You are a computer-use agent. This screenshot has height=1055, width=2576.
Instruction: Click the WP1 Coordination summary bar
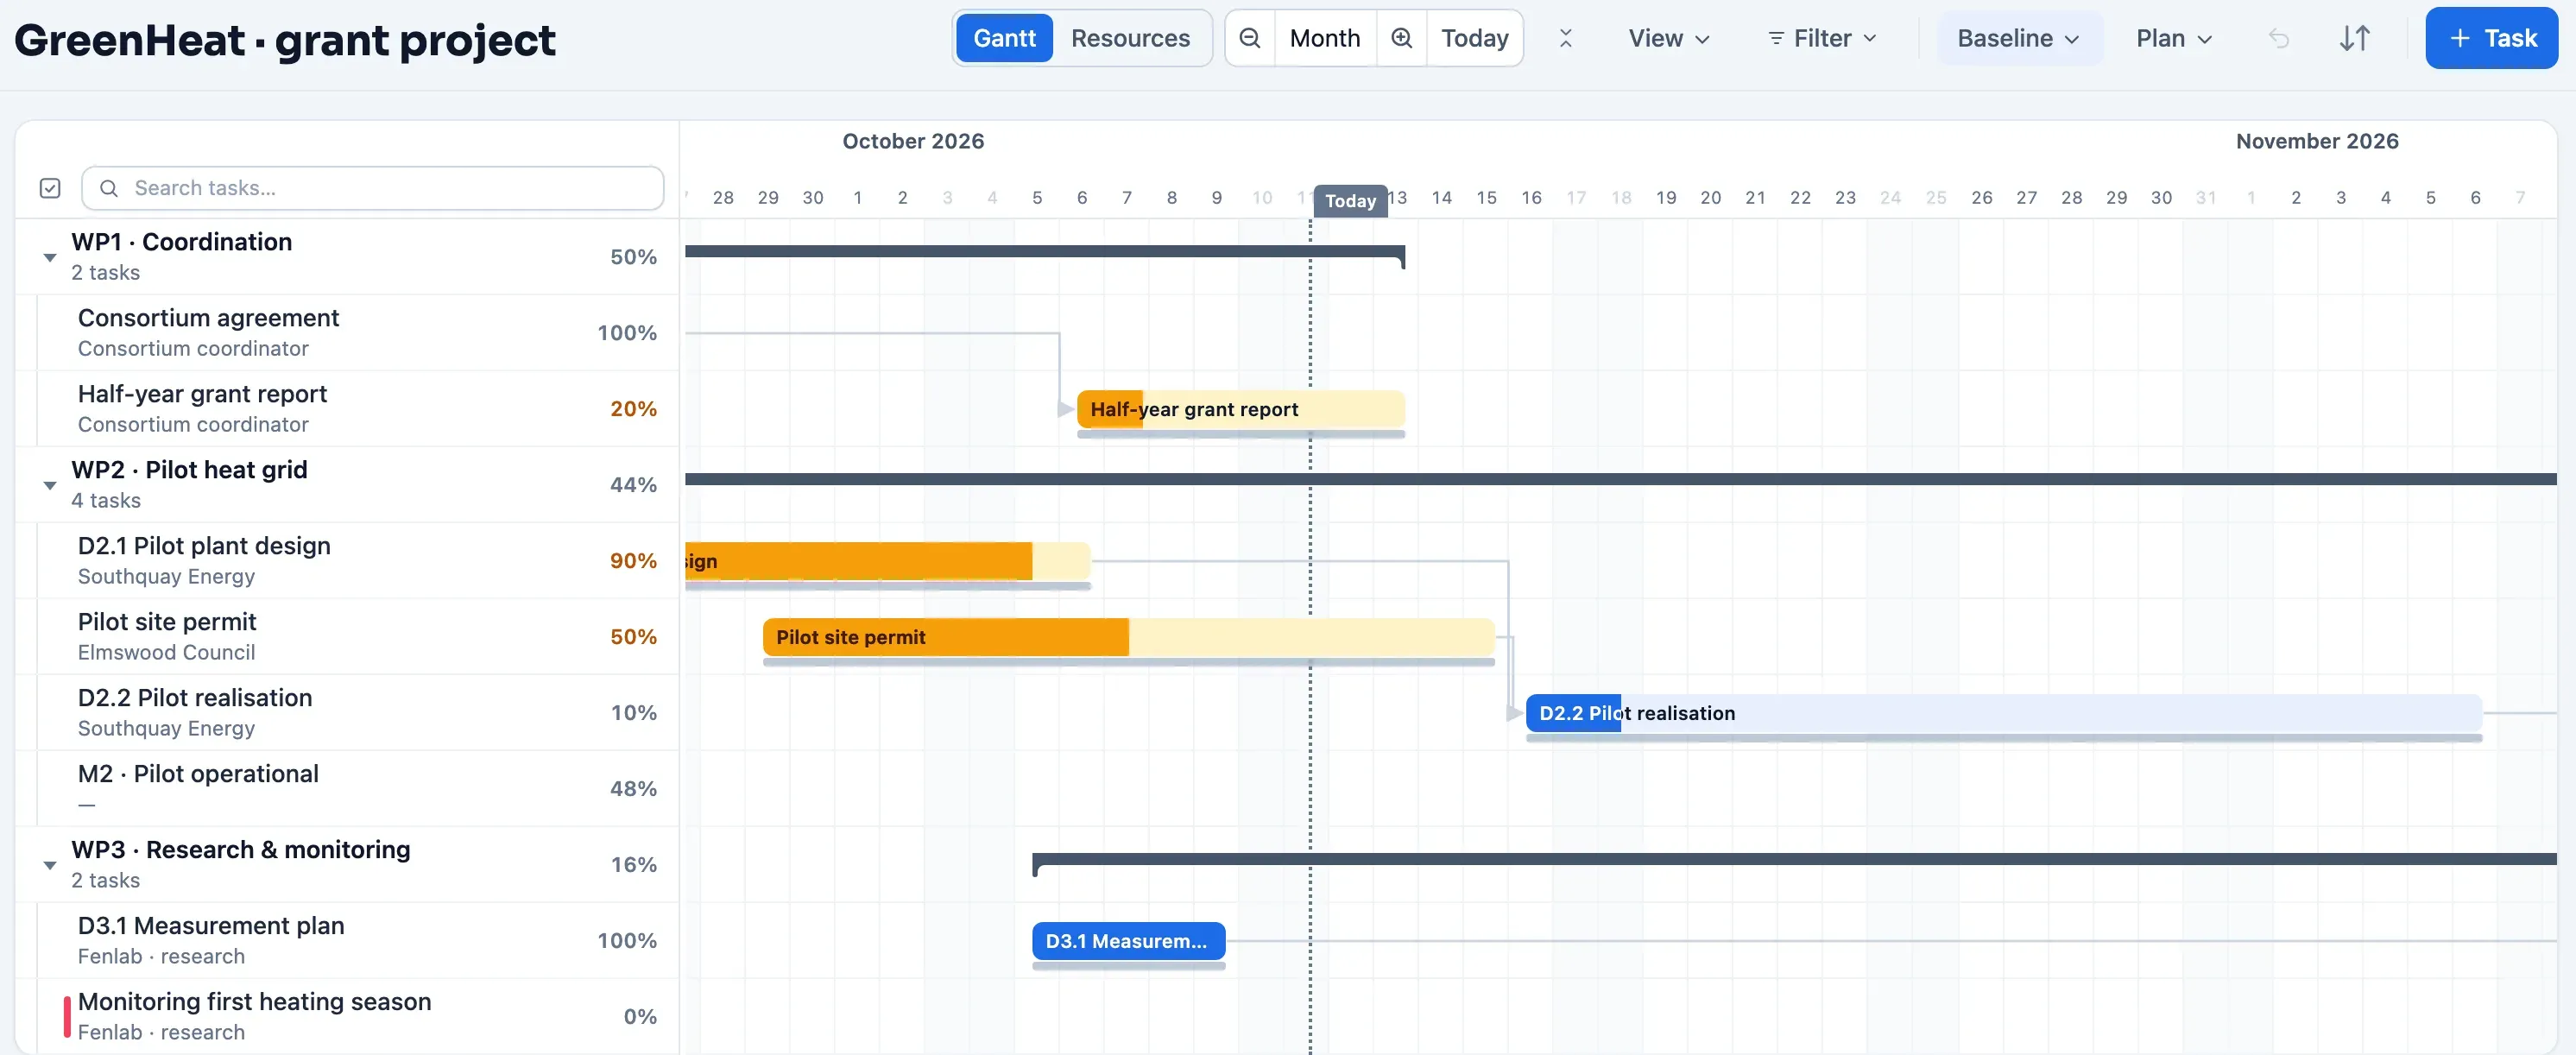pos(1045,252)
